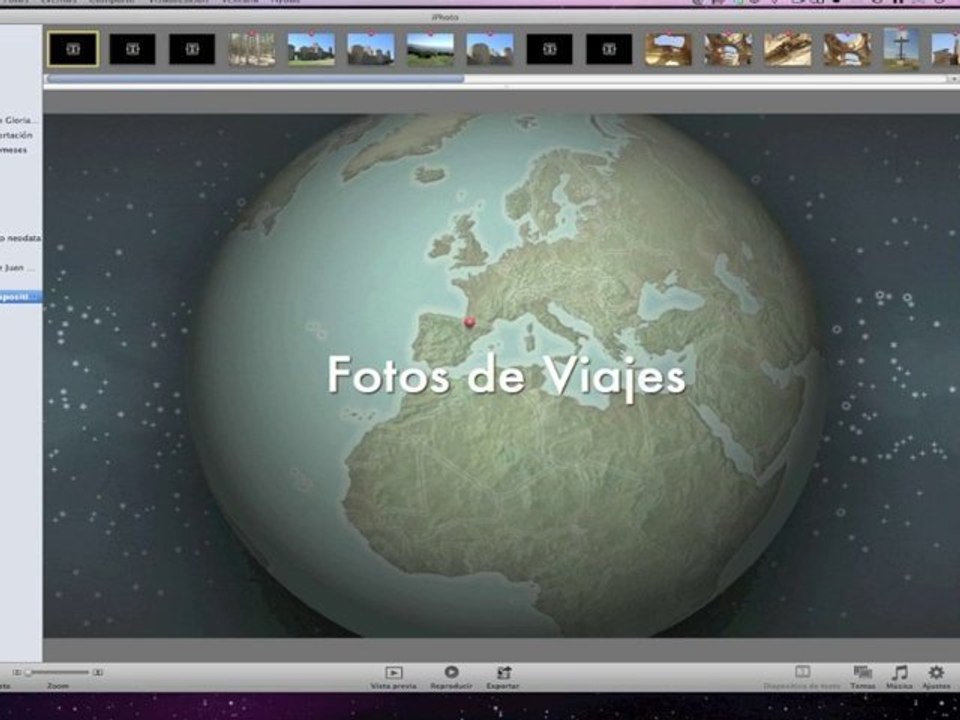
Task: Click the red location pin on Spain
Action: point(470,321)
